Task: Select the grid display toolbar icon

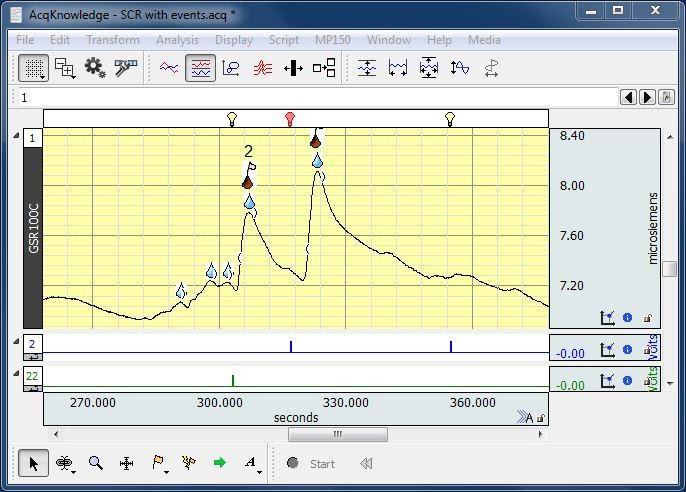Action: tap(34, 68)
